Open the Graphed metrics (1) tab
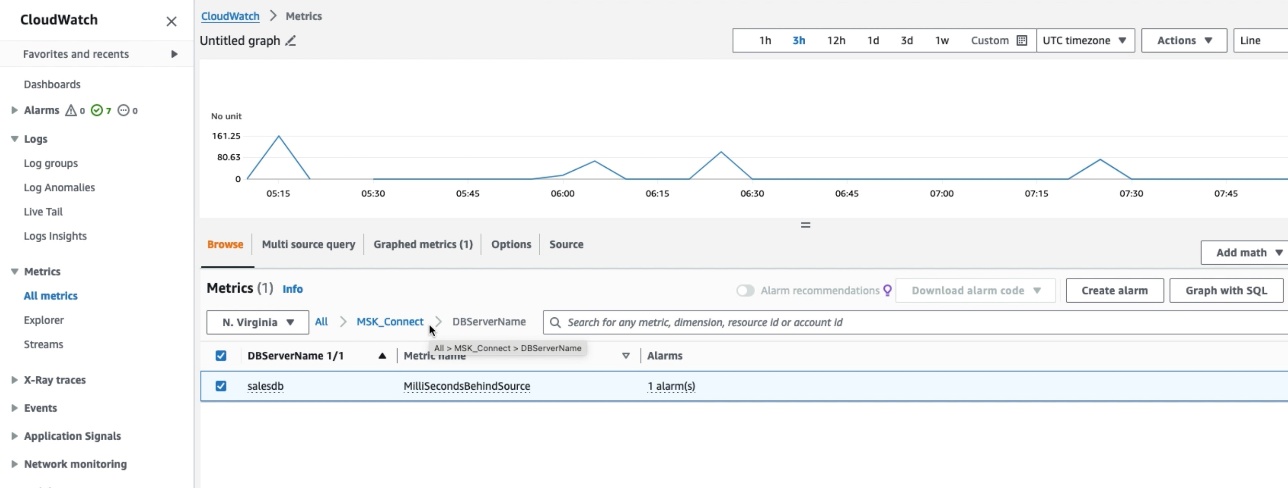 pos(423,244)
